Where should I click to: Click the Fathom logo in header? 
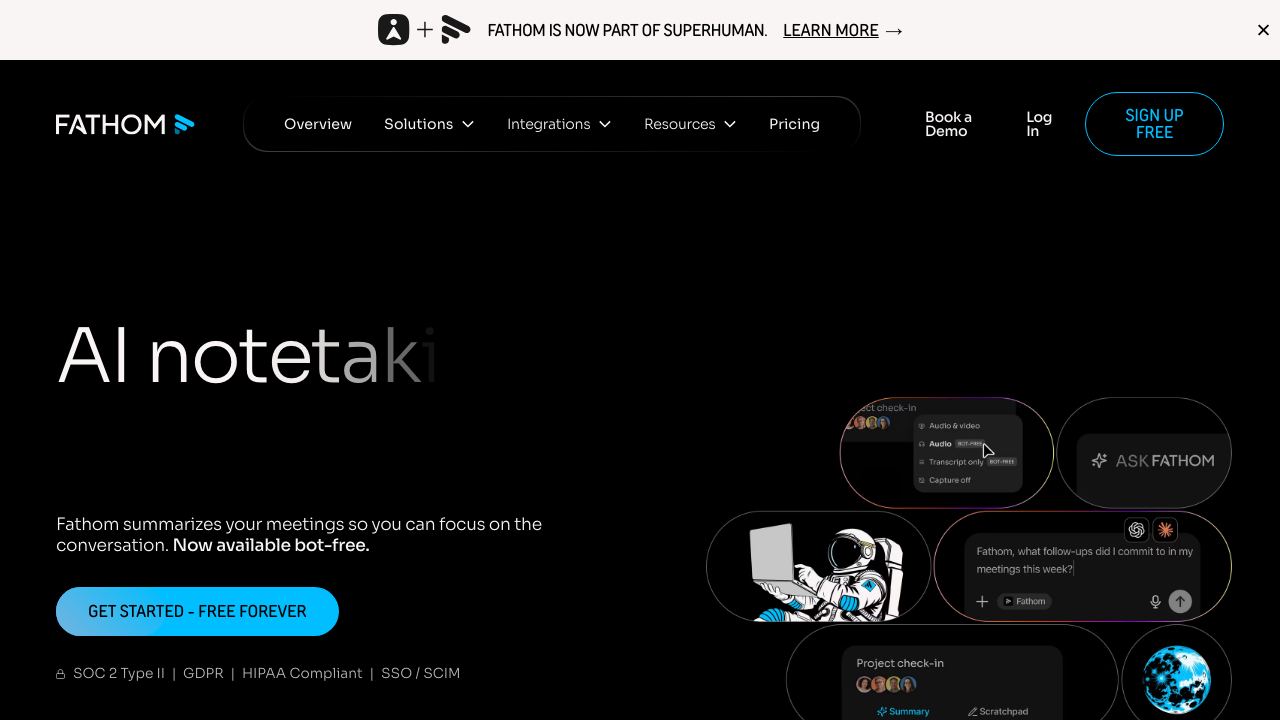coord(125,124)
